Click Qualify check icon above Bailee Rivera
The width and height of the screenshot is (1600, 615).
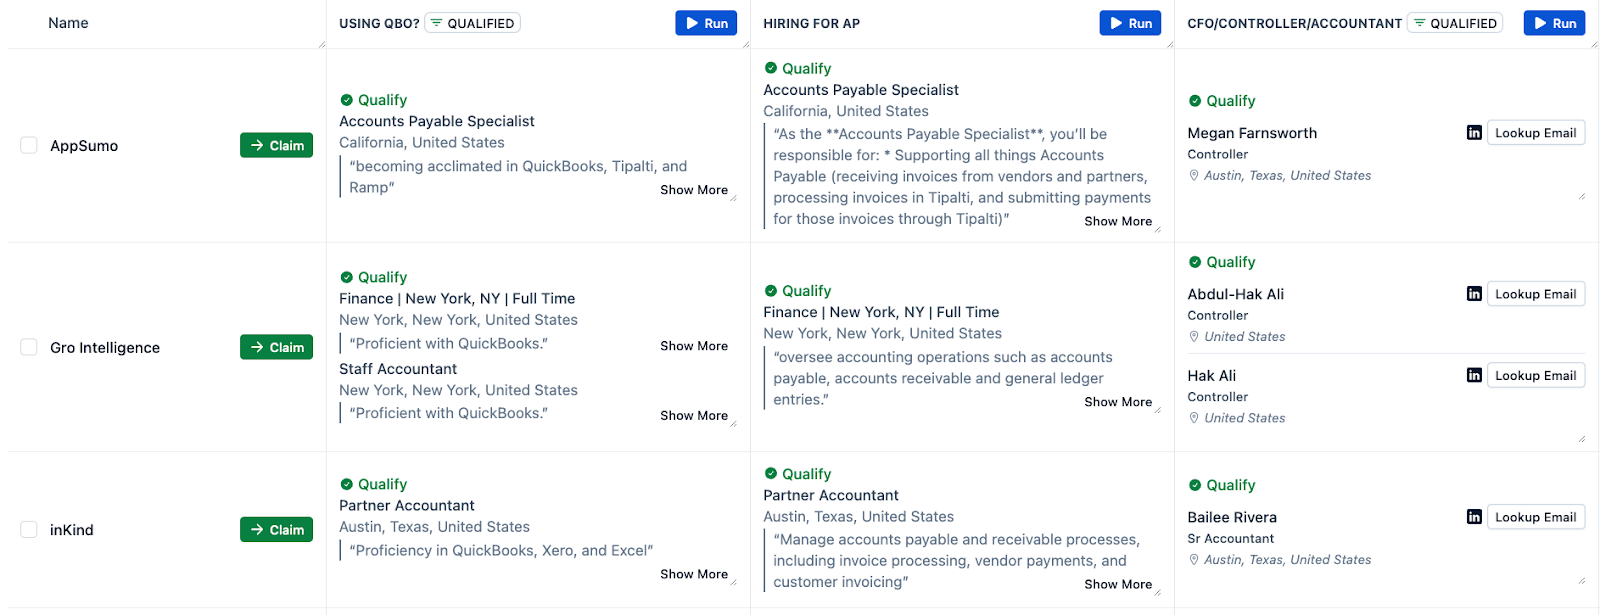click(x=1194, y=485)
